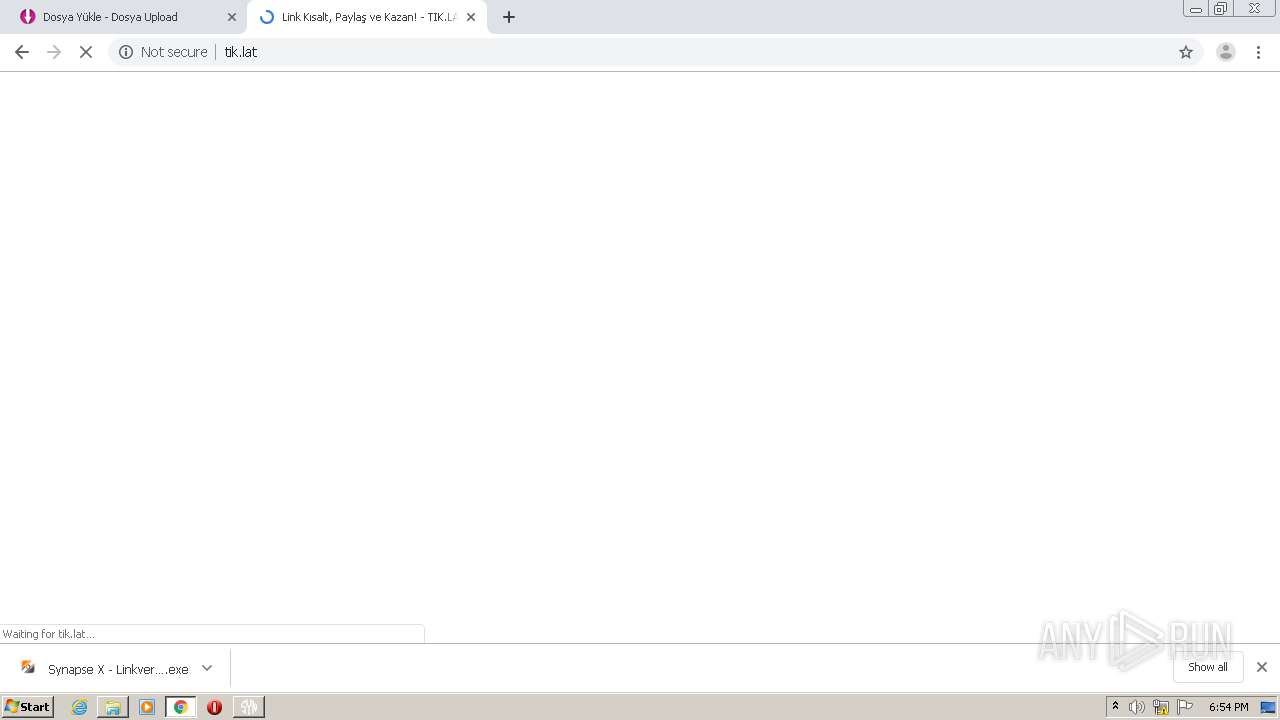
Task: Expand options for Synapse X download
Action: point(207,668)
